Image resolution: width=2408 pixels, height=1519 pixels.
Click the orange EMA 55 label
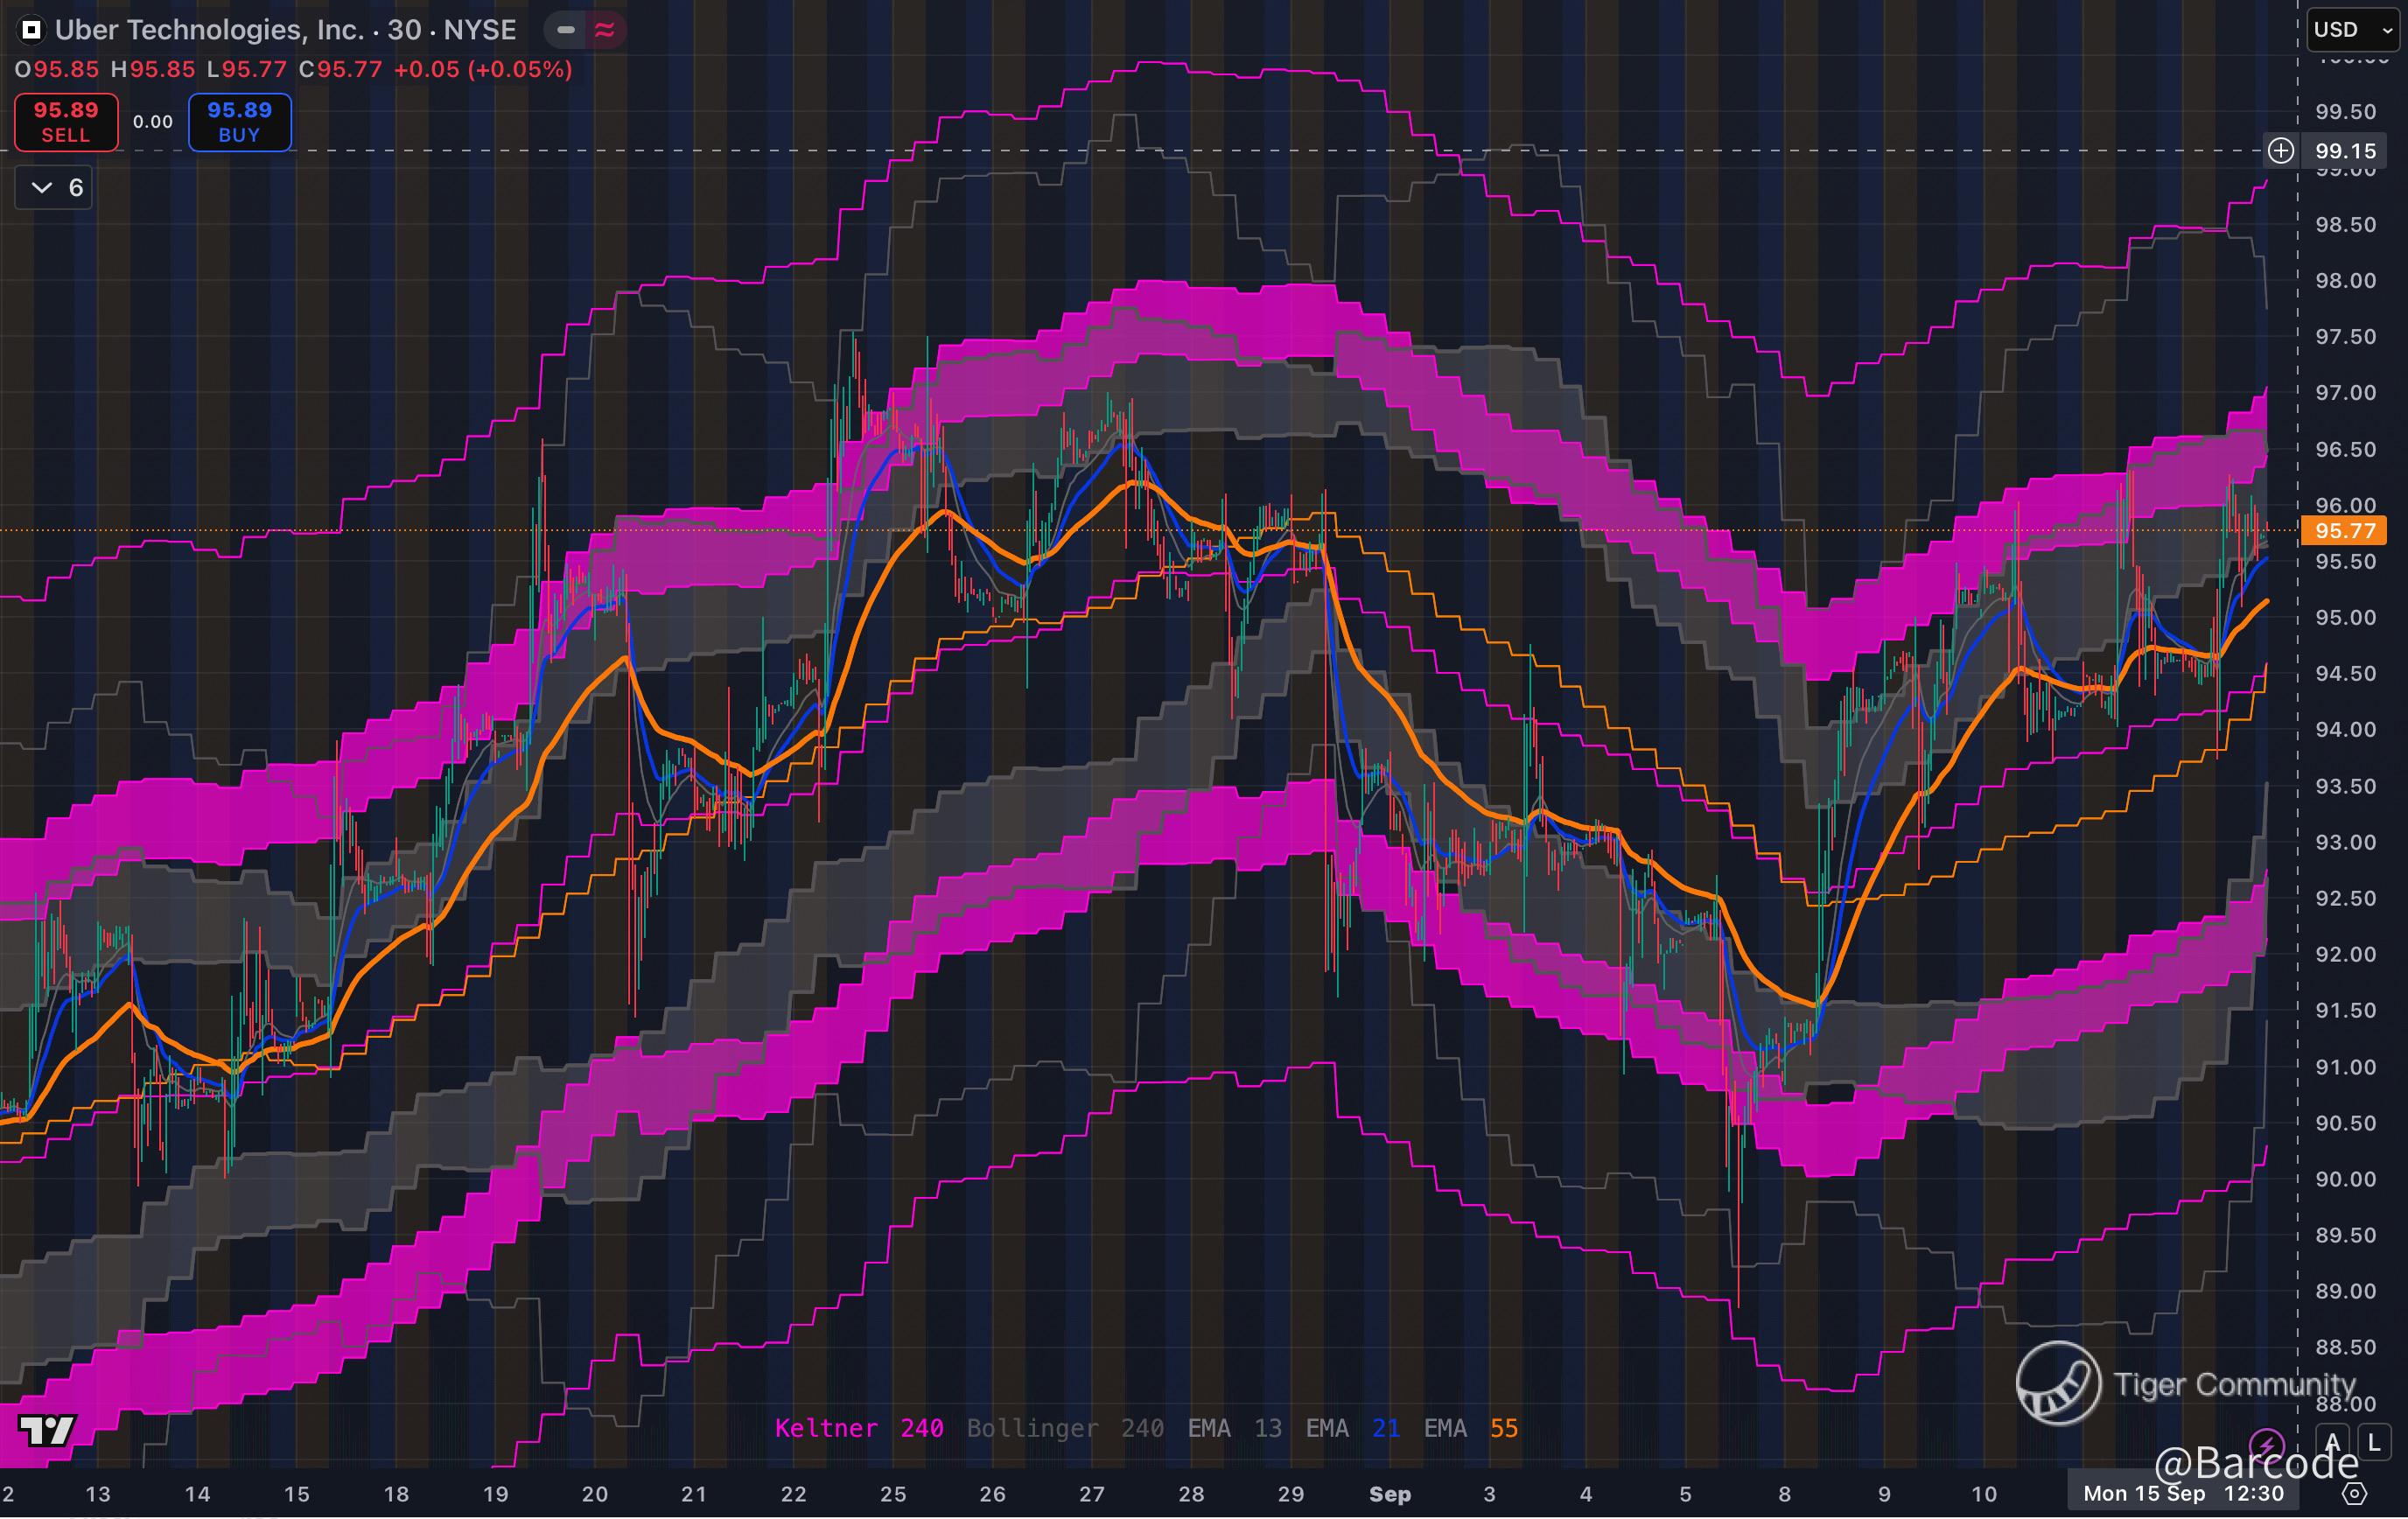click(1470, 1428)
